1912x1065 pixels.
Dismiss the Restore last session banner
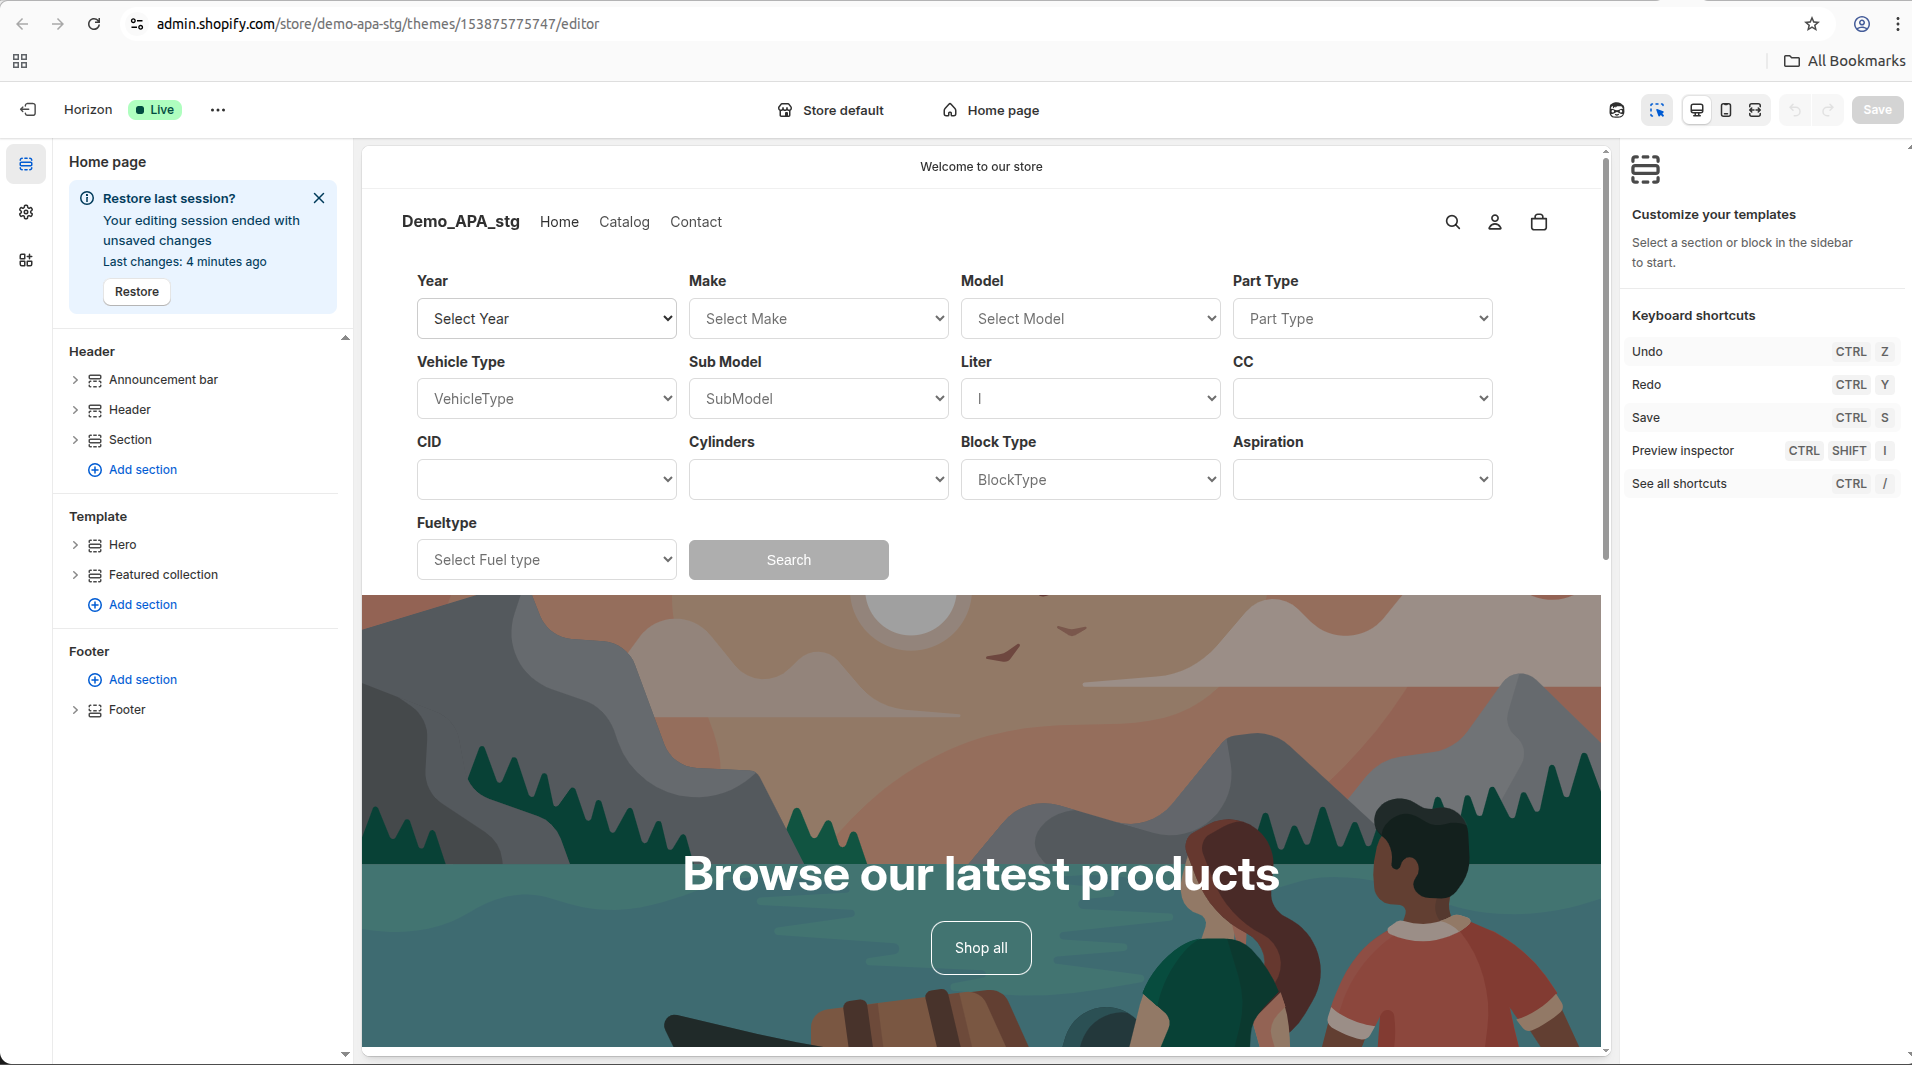tap(319, 198)
